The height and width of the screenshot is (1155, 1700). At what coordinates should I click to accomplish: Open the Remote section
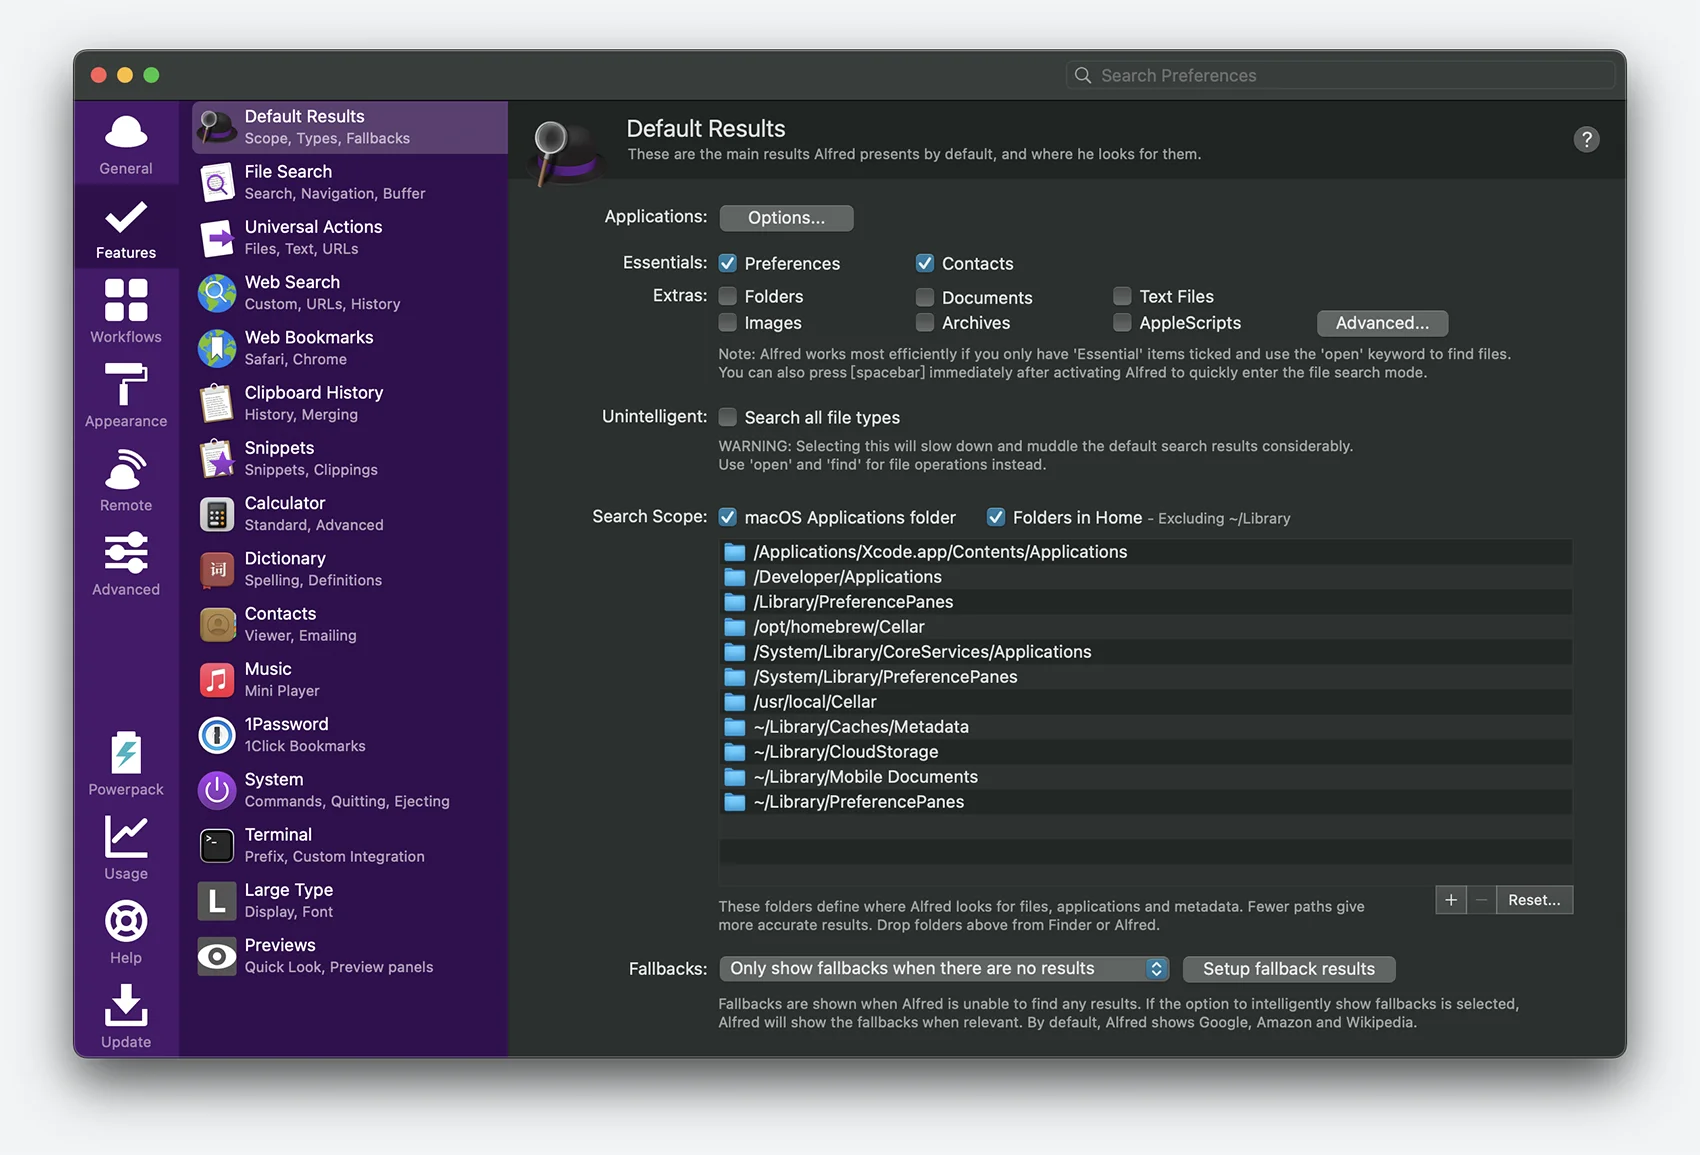coord(126,480)
